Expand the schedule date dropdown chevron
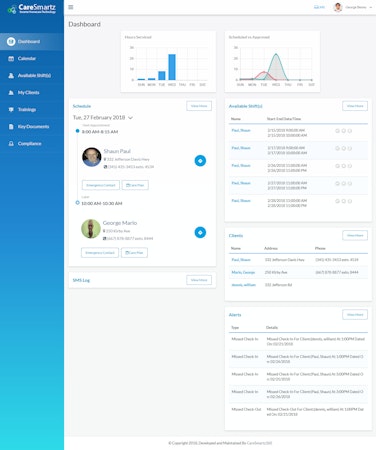The image size is (376, 450). [x=130, y=118]
